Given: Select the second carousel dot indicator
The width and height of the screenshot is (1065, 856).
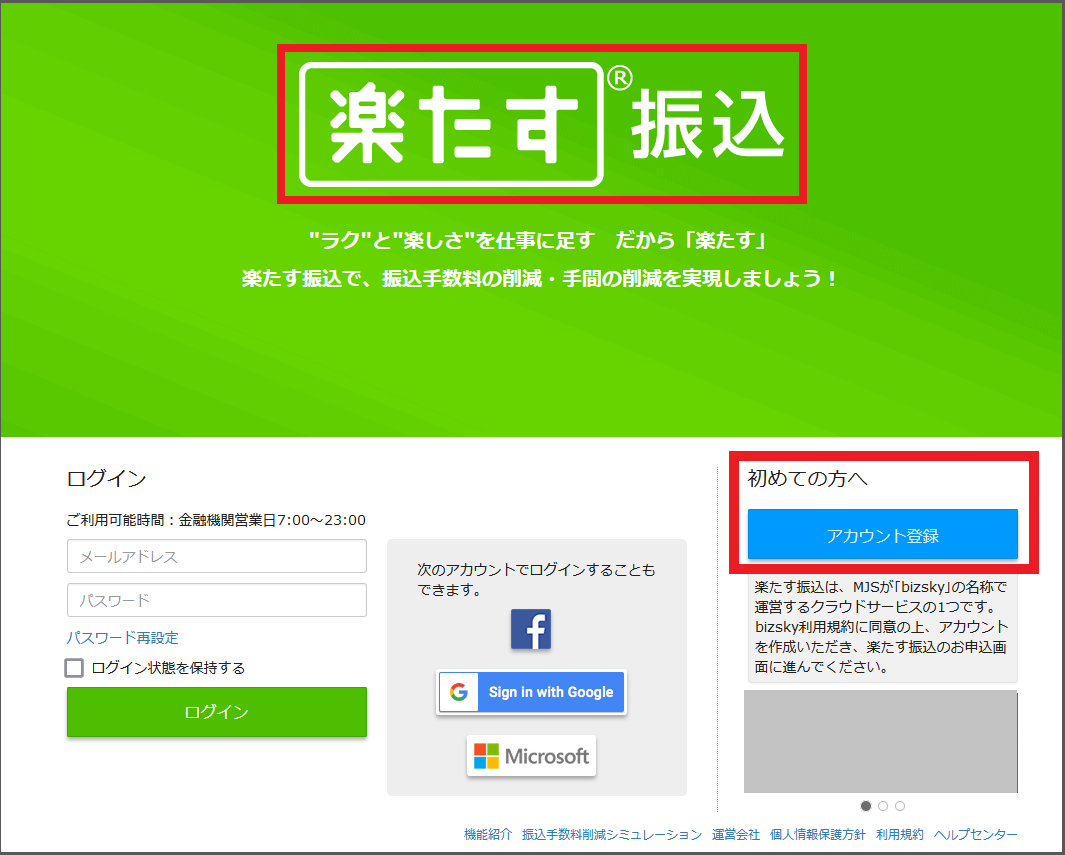Looking at the screenshot, I should click(882, 806).
